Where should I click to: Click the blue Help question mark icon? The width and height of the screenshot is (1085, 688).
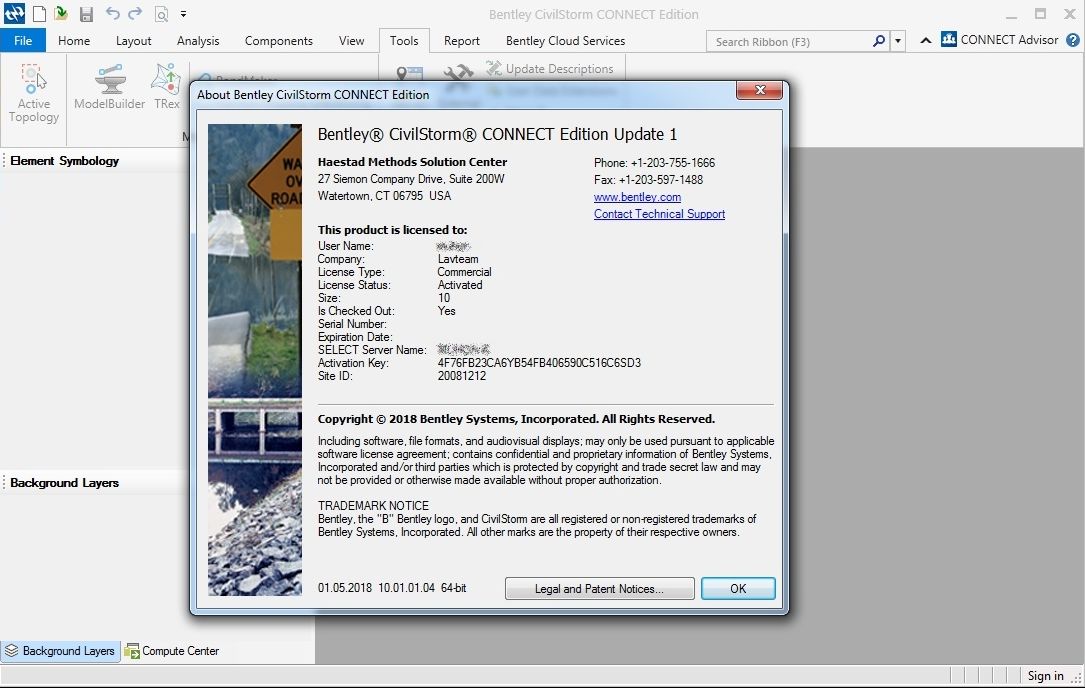(x=1073, y=41)
